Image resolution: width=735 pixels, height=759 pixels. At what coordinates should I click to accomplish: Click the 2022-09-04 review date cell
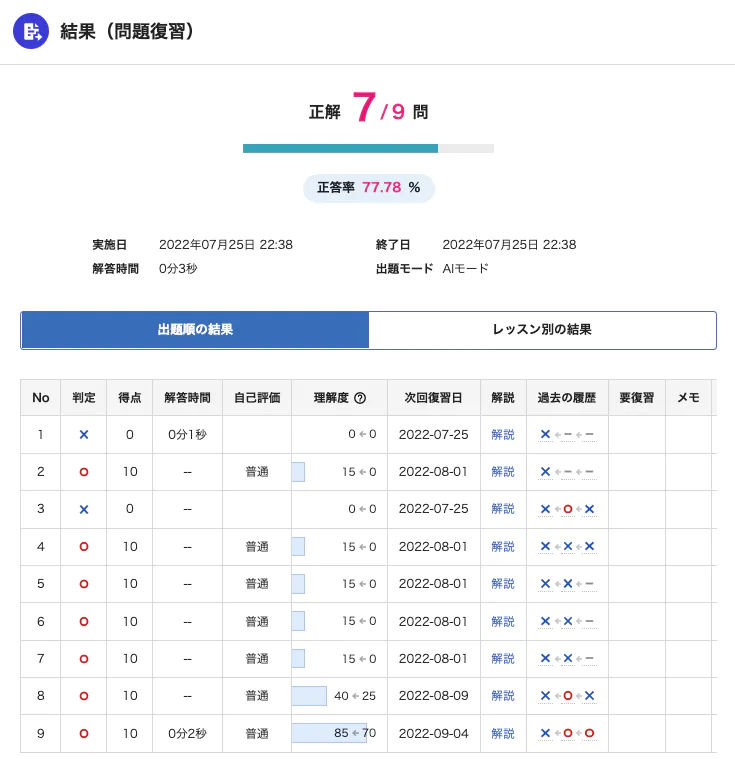click(433, 734)
